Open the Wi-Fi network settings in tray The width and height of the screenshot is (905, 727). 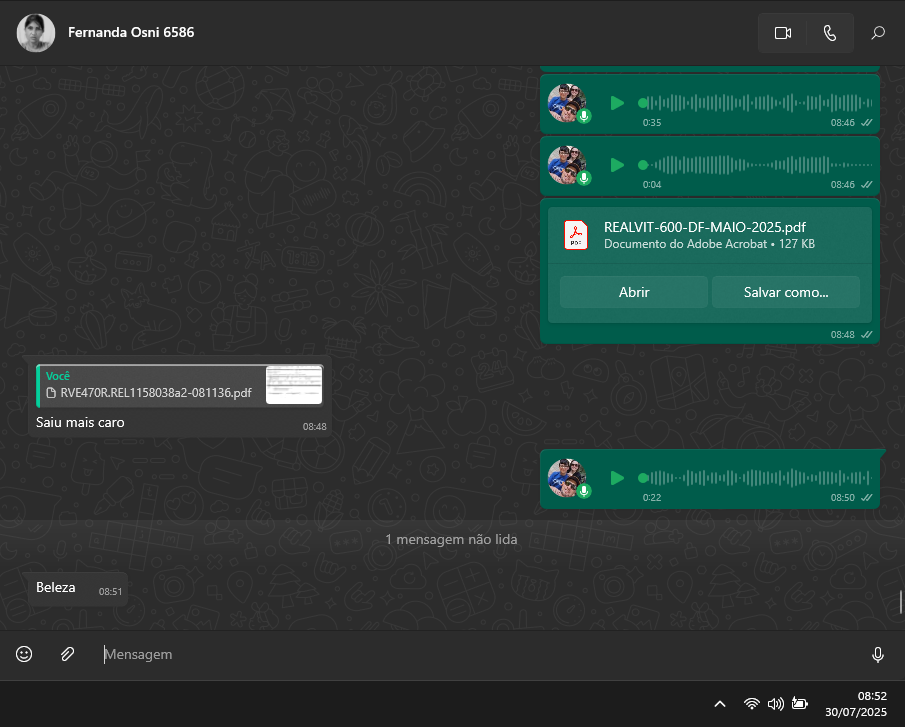(751, 703)
